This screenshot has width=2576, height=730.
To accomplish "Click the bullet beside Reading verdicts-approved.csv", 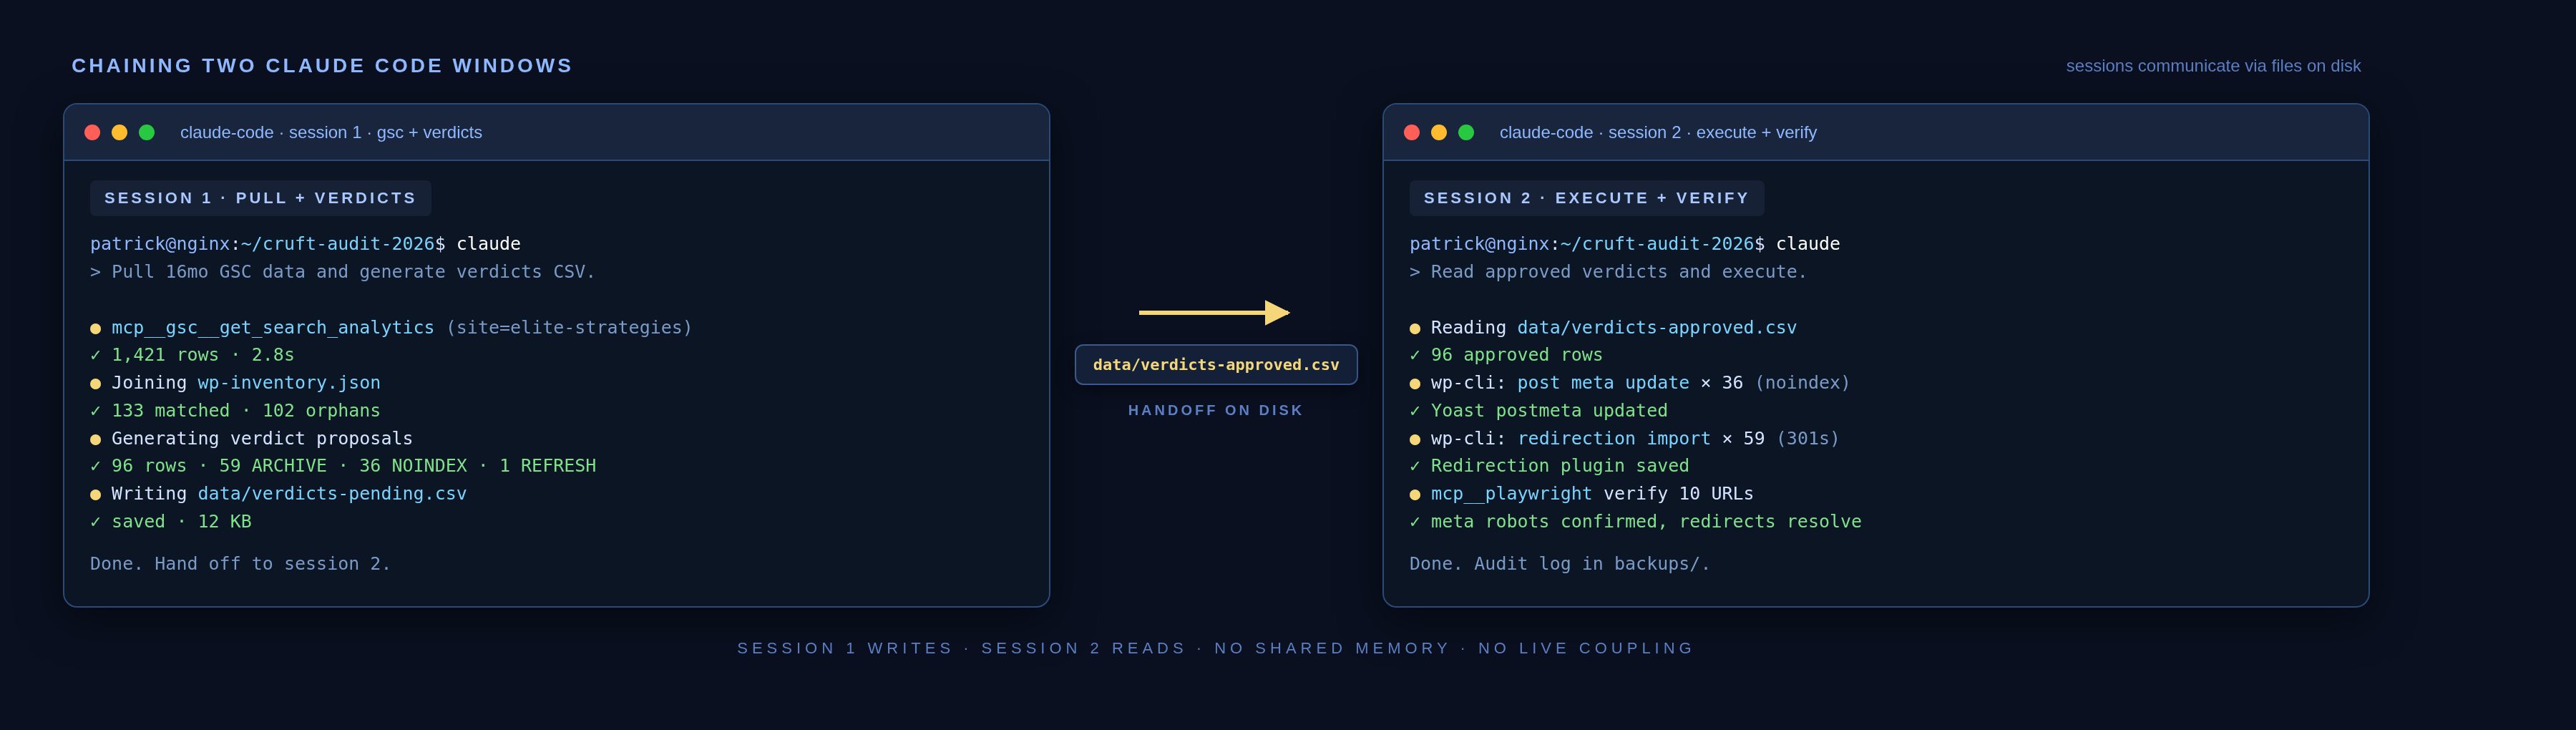I will click(x=1414, y=327).
